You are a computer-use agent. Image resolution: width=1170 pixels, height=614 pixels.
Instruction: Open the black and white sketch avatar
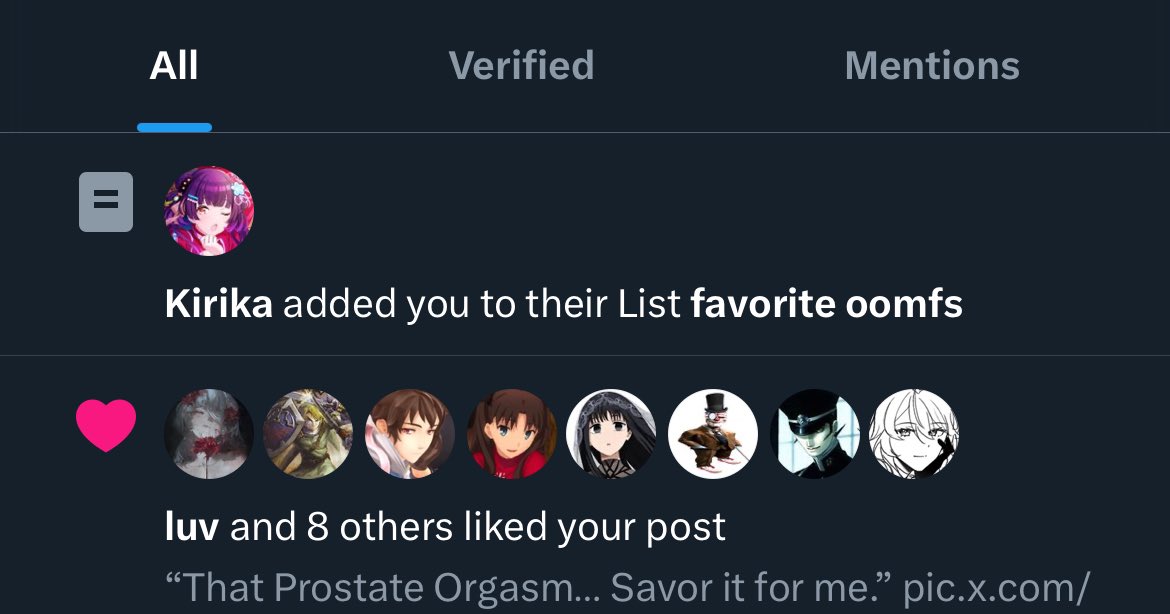tap(914, 433)
